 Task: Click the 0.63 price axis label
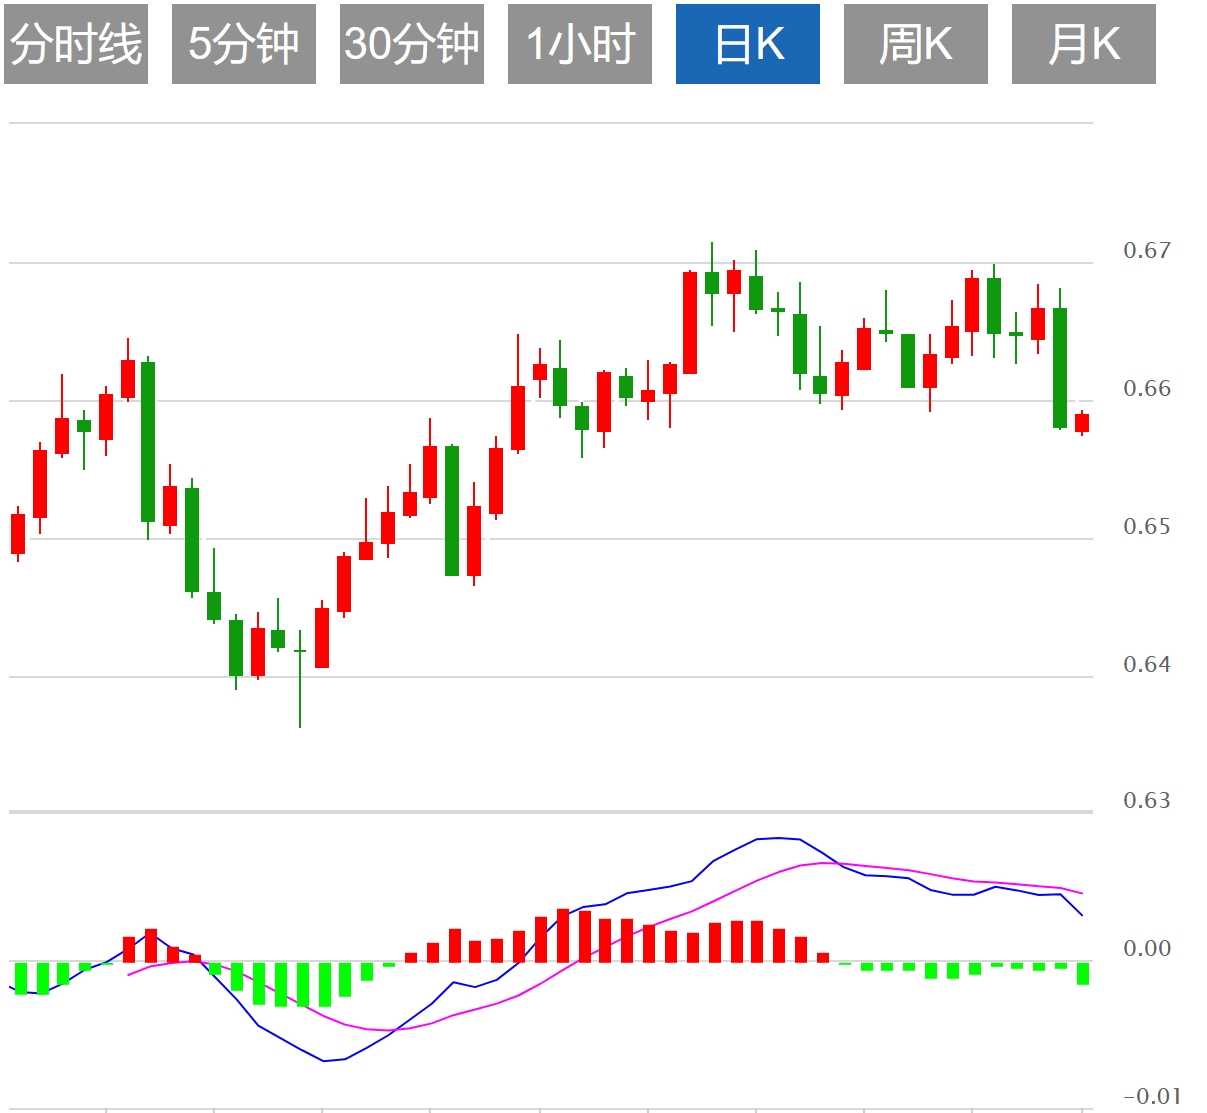point(1146,800)
